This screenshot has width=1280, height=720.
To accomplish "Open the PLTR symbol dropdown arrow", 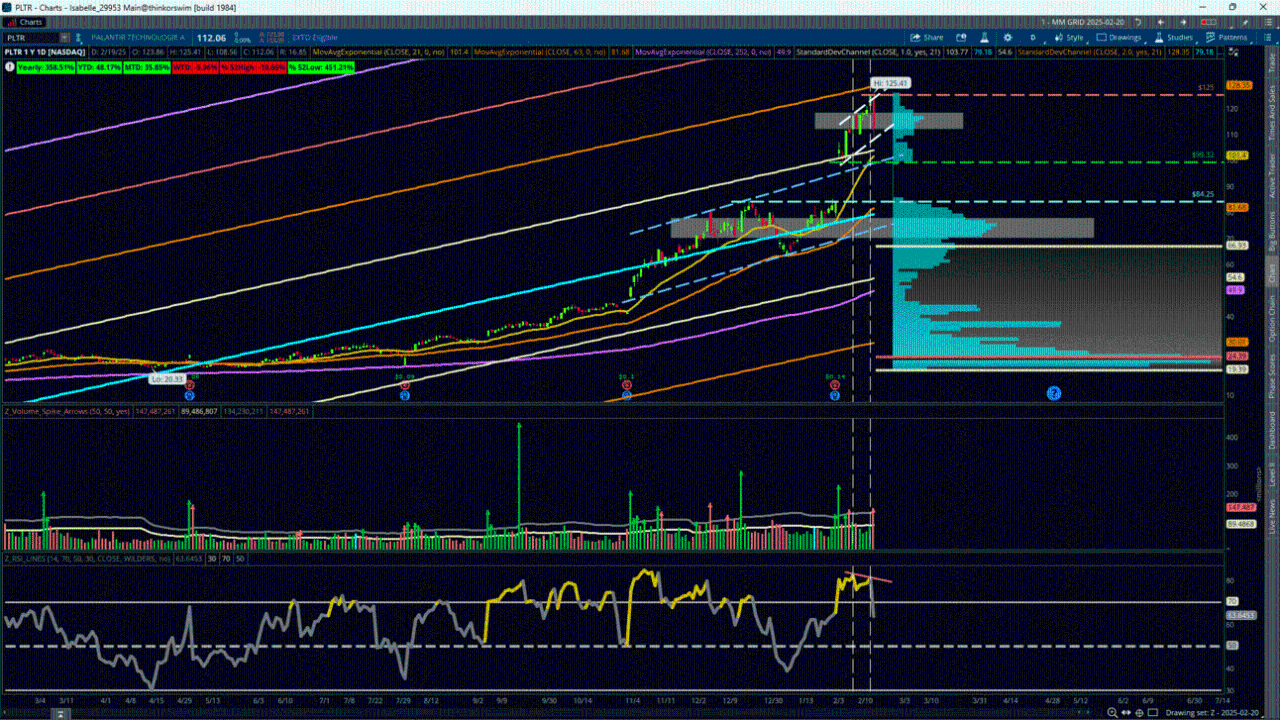I will coord(66,38).
